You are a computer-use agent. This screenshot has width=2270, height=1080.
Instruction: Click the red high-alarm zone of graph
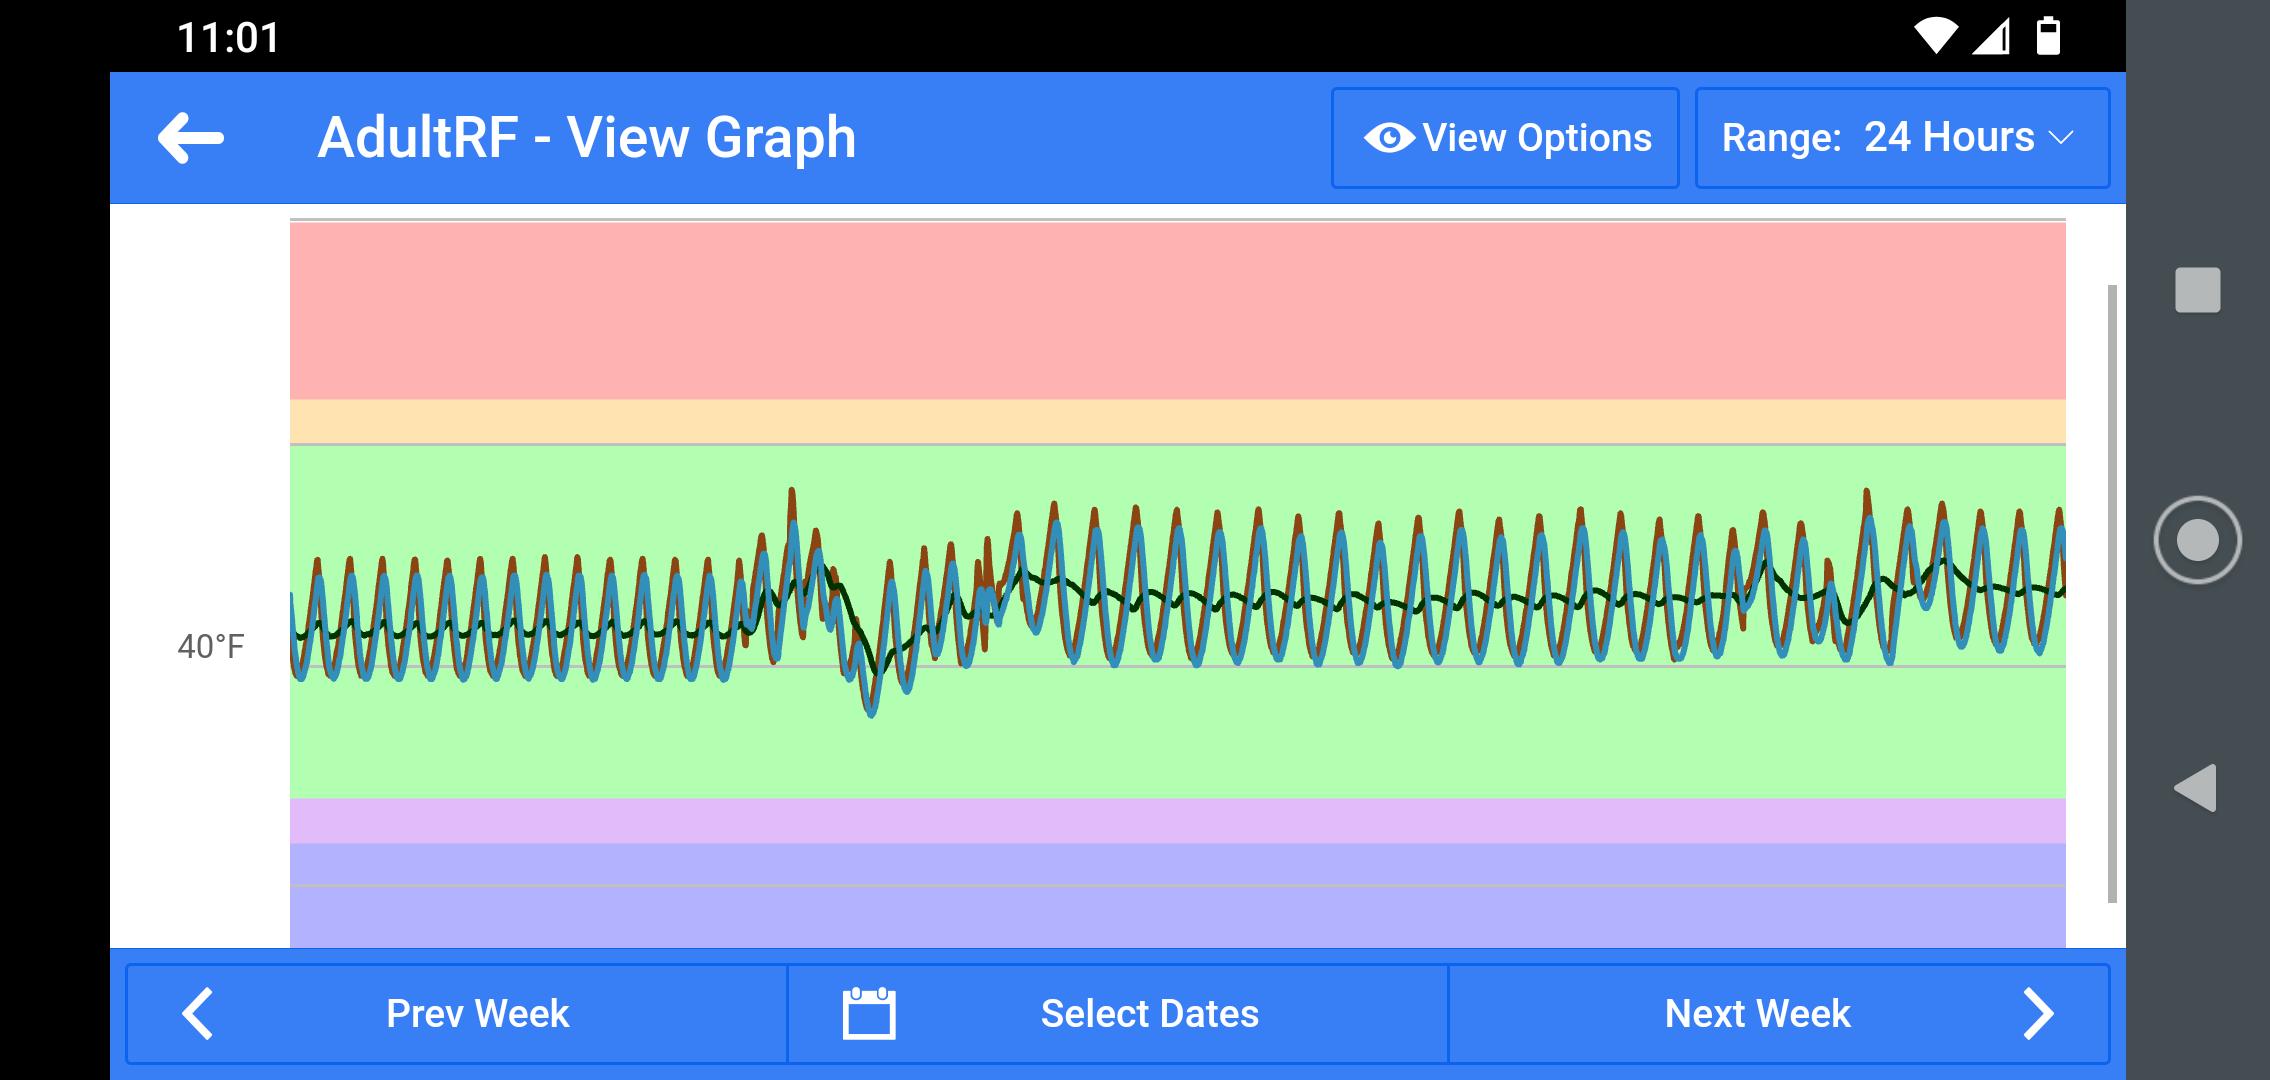(1177, 311)
